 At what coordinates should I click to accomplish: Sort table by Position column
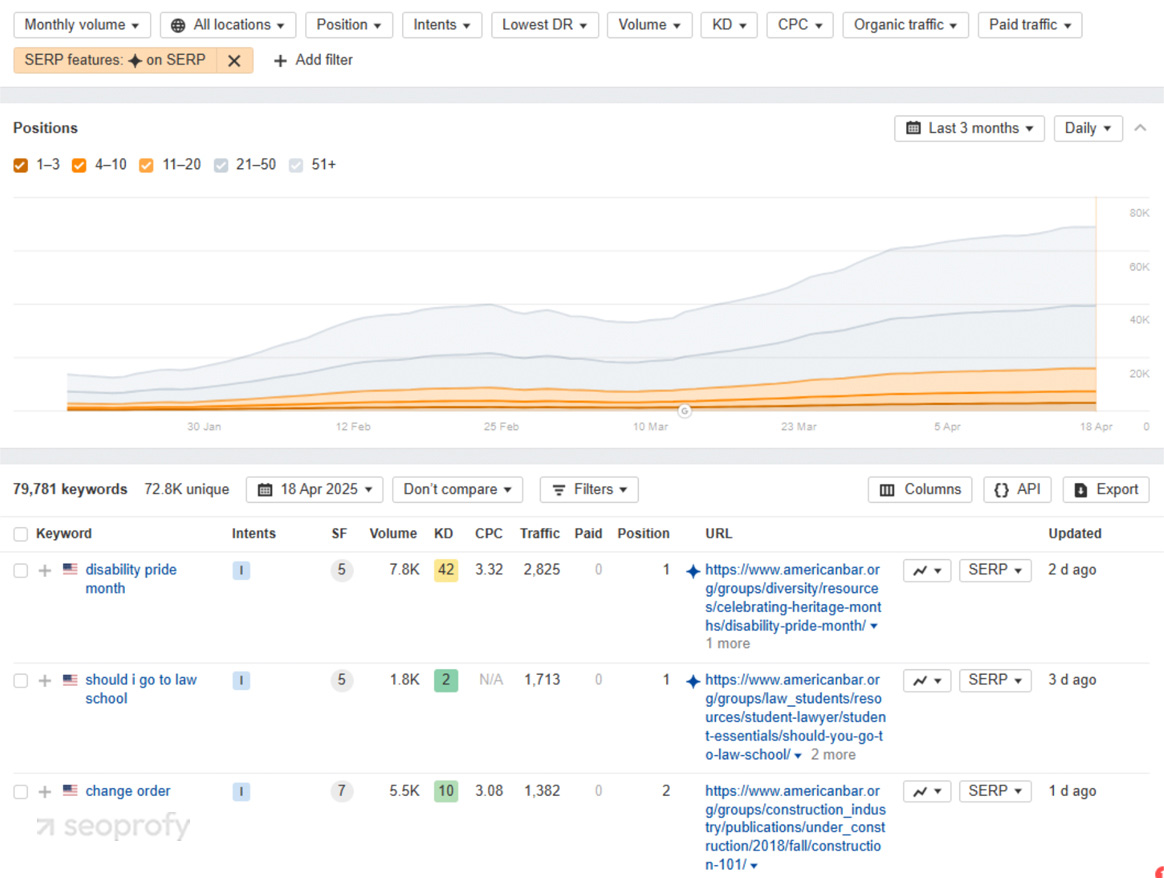643,534
